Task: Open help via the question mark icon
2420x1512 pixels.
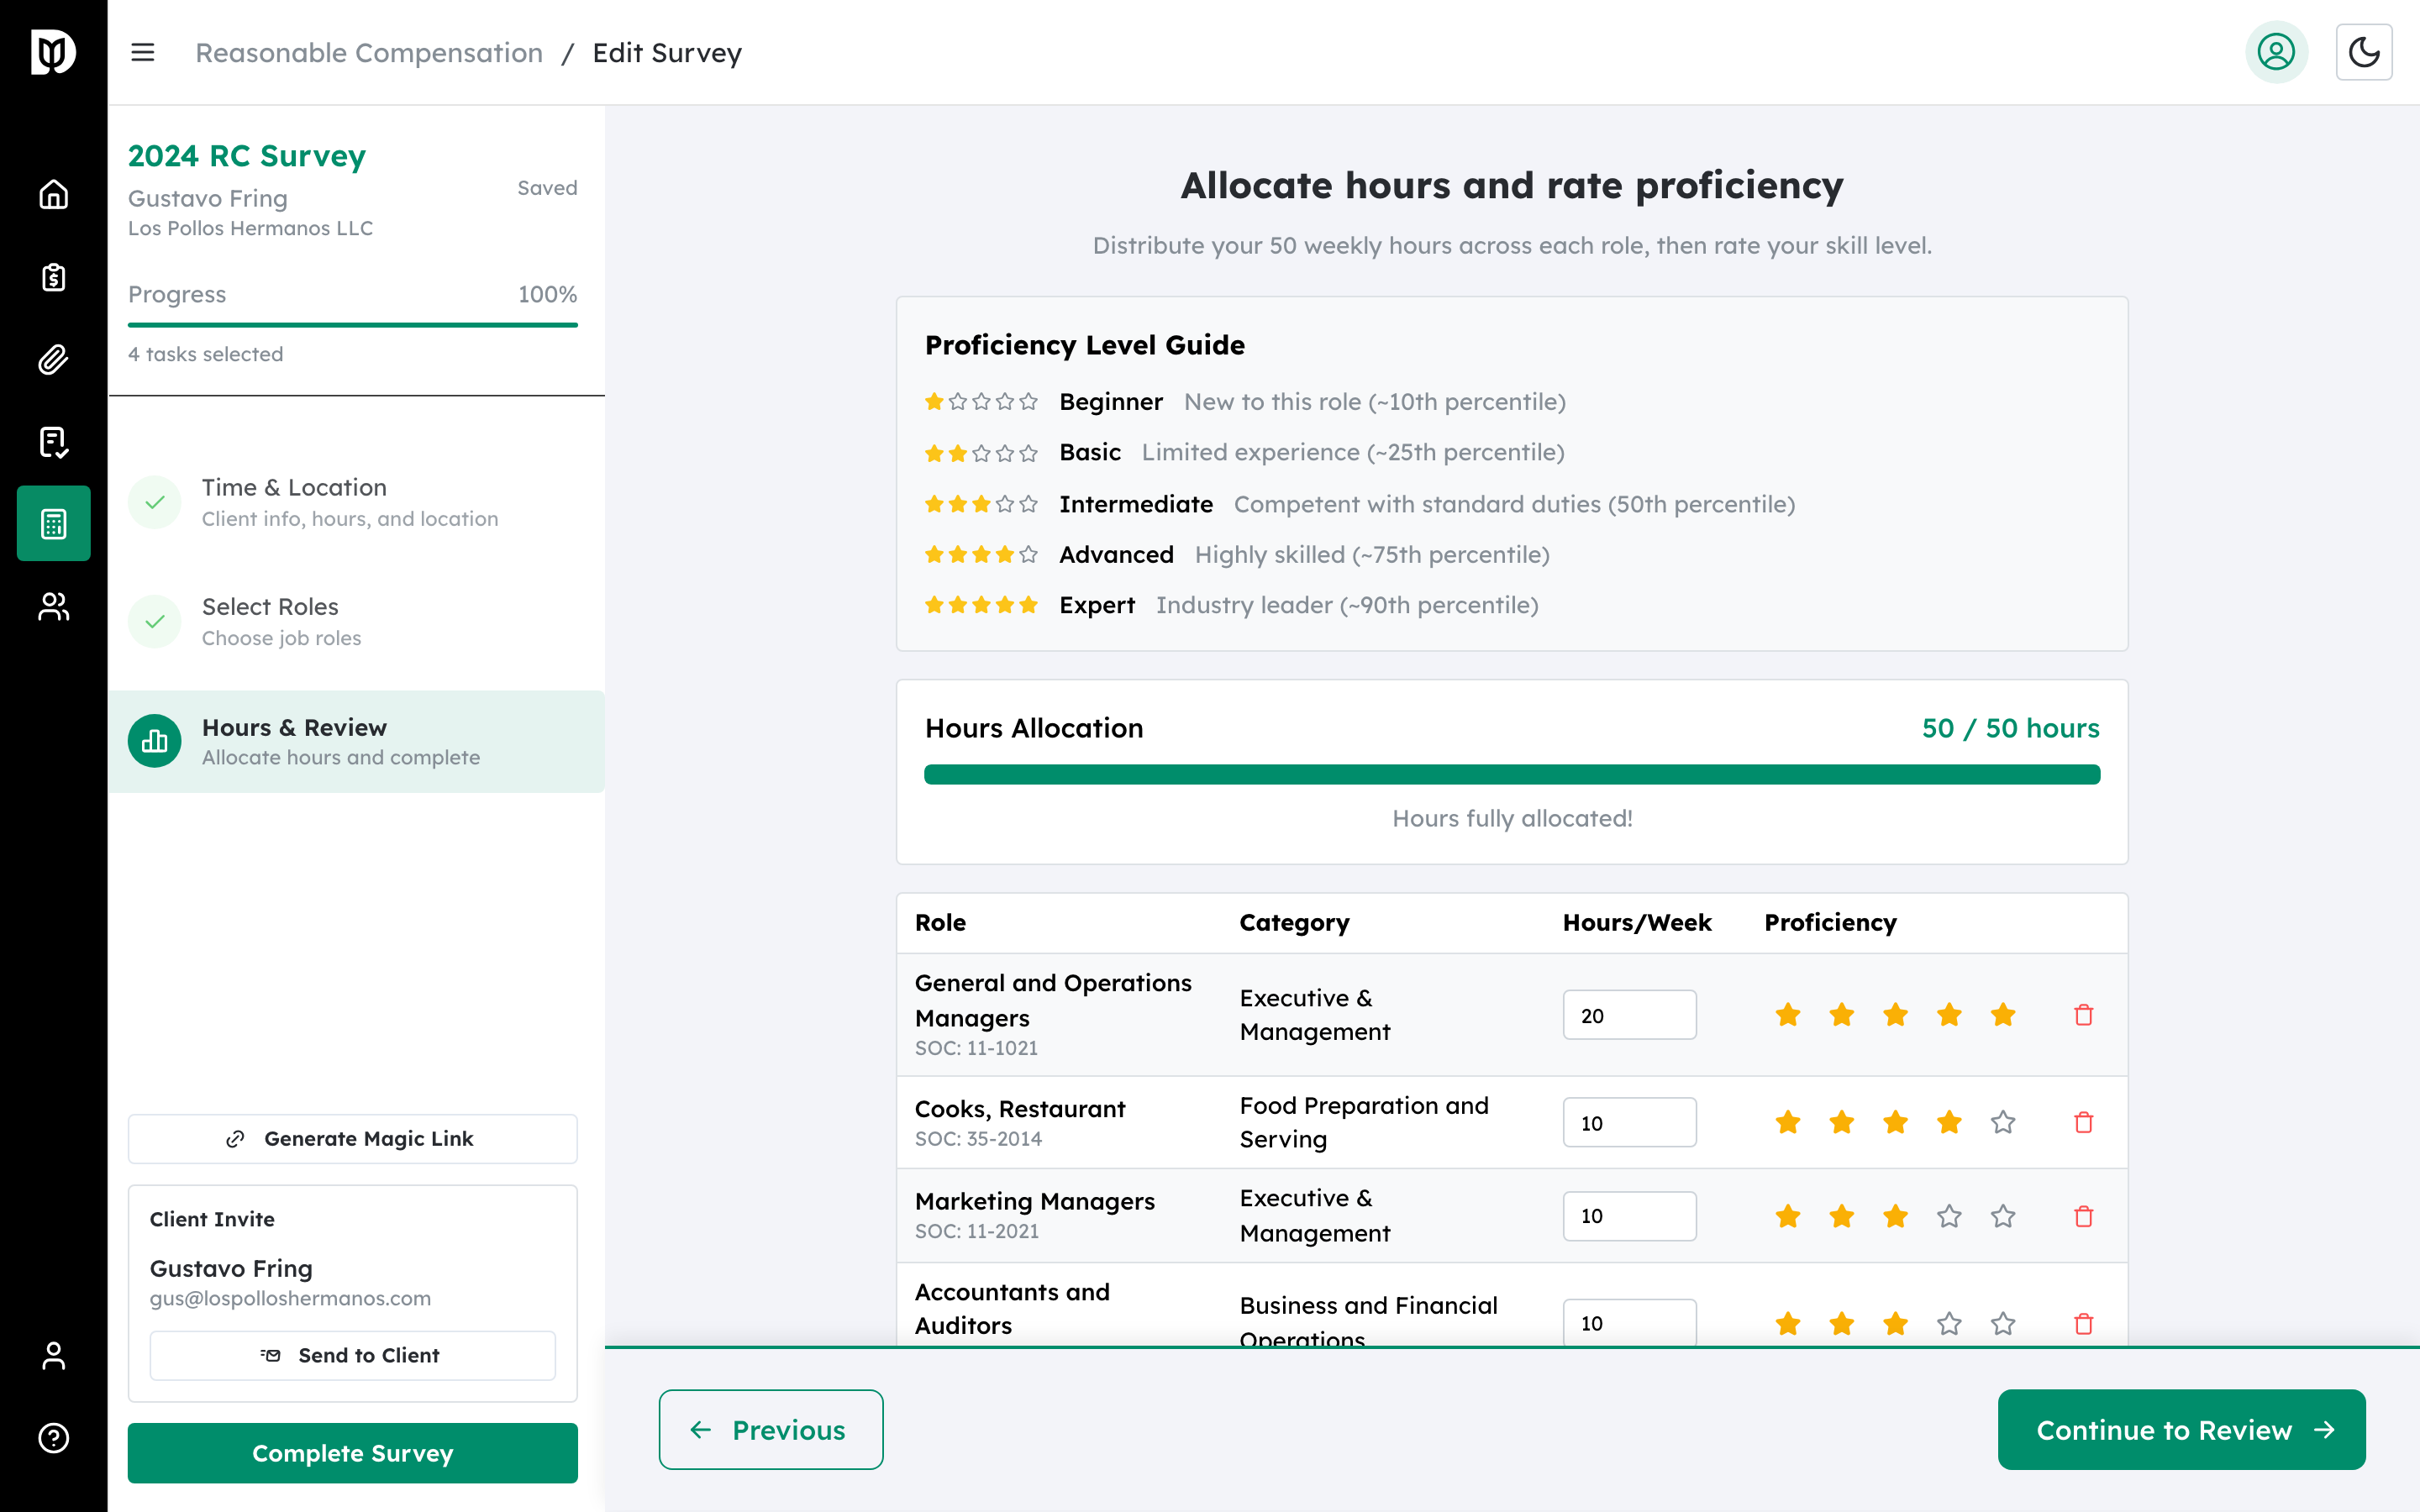Action: pos(52,1438)
